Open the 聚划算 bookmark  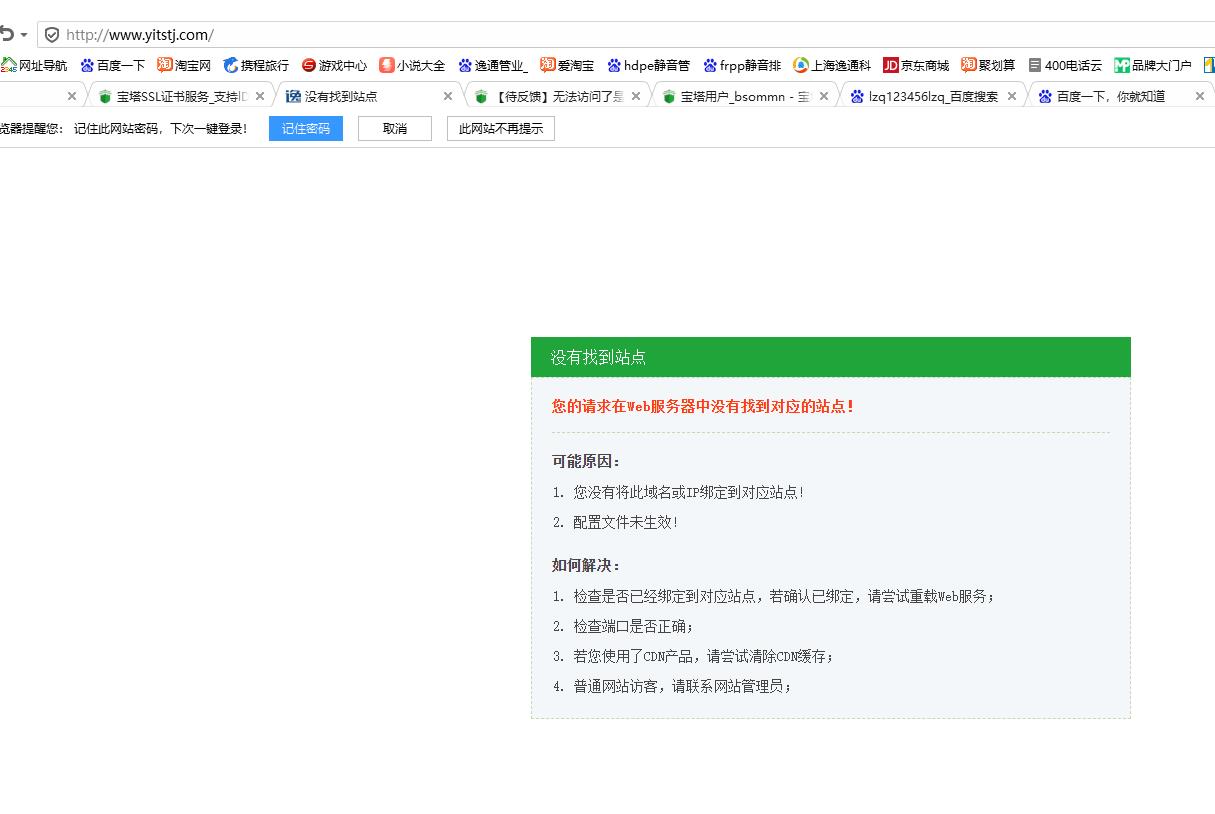click(988, 65)
